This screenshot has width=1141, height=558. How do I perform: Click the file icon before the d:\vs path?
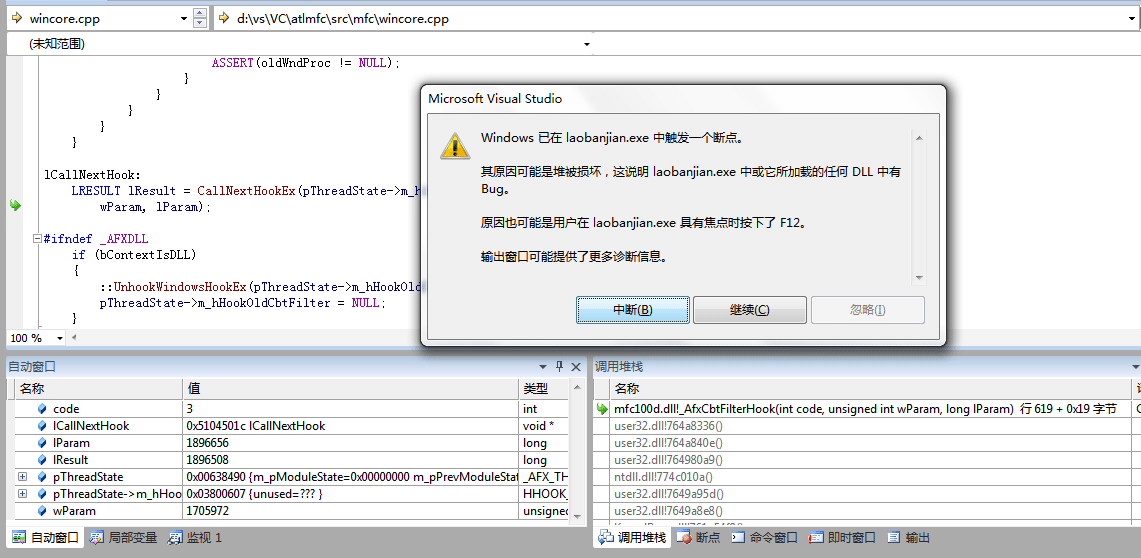click(x=225, y=19)
